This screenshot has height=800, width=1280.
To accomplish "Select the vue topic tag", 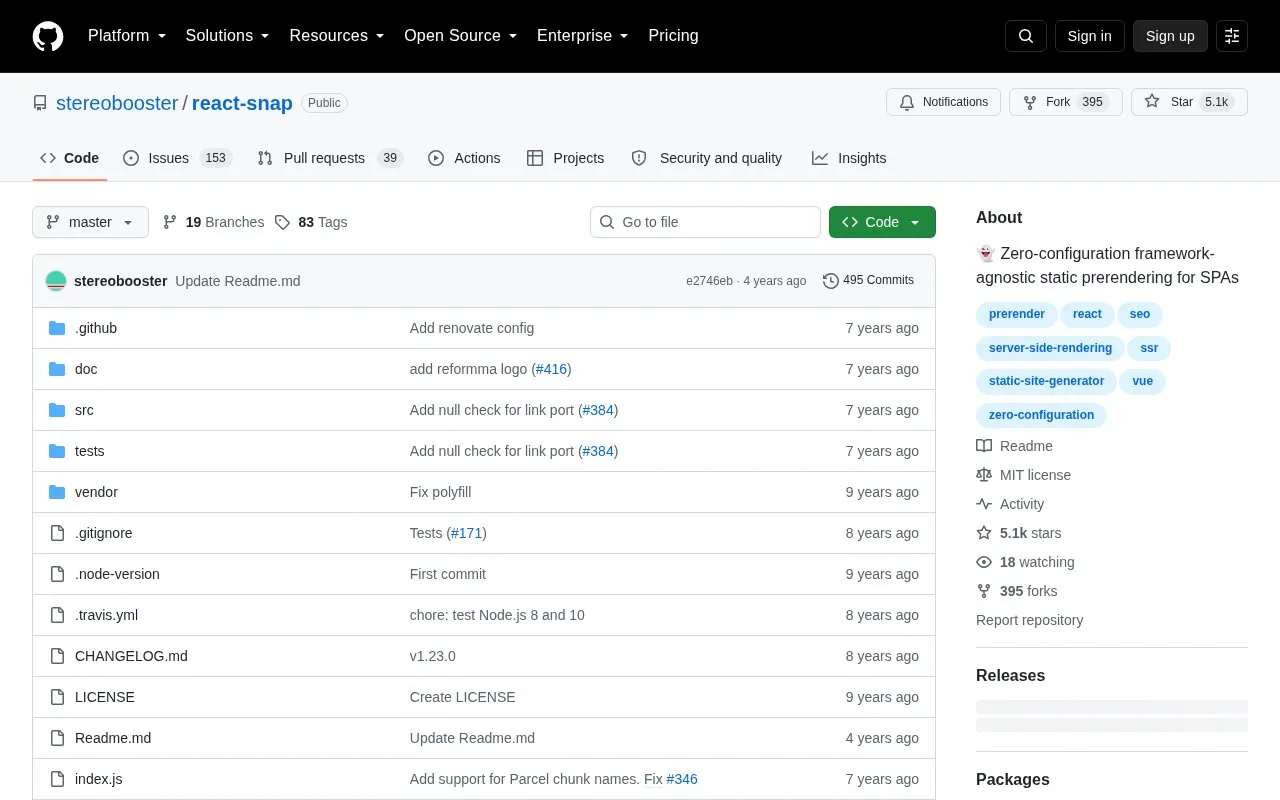I will tap(1142, 381).
